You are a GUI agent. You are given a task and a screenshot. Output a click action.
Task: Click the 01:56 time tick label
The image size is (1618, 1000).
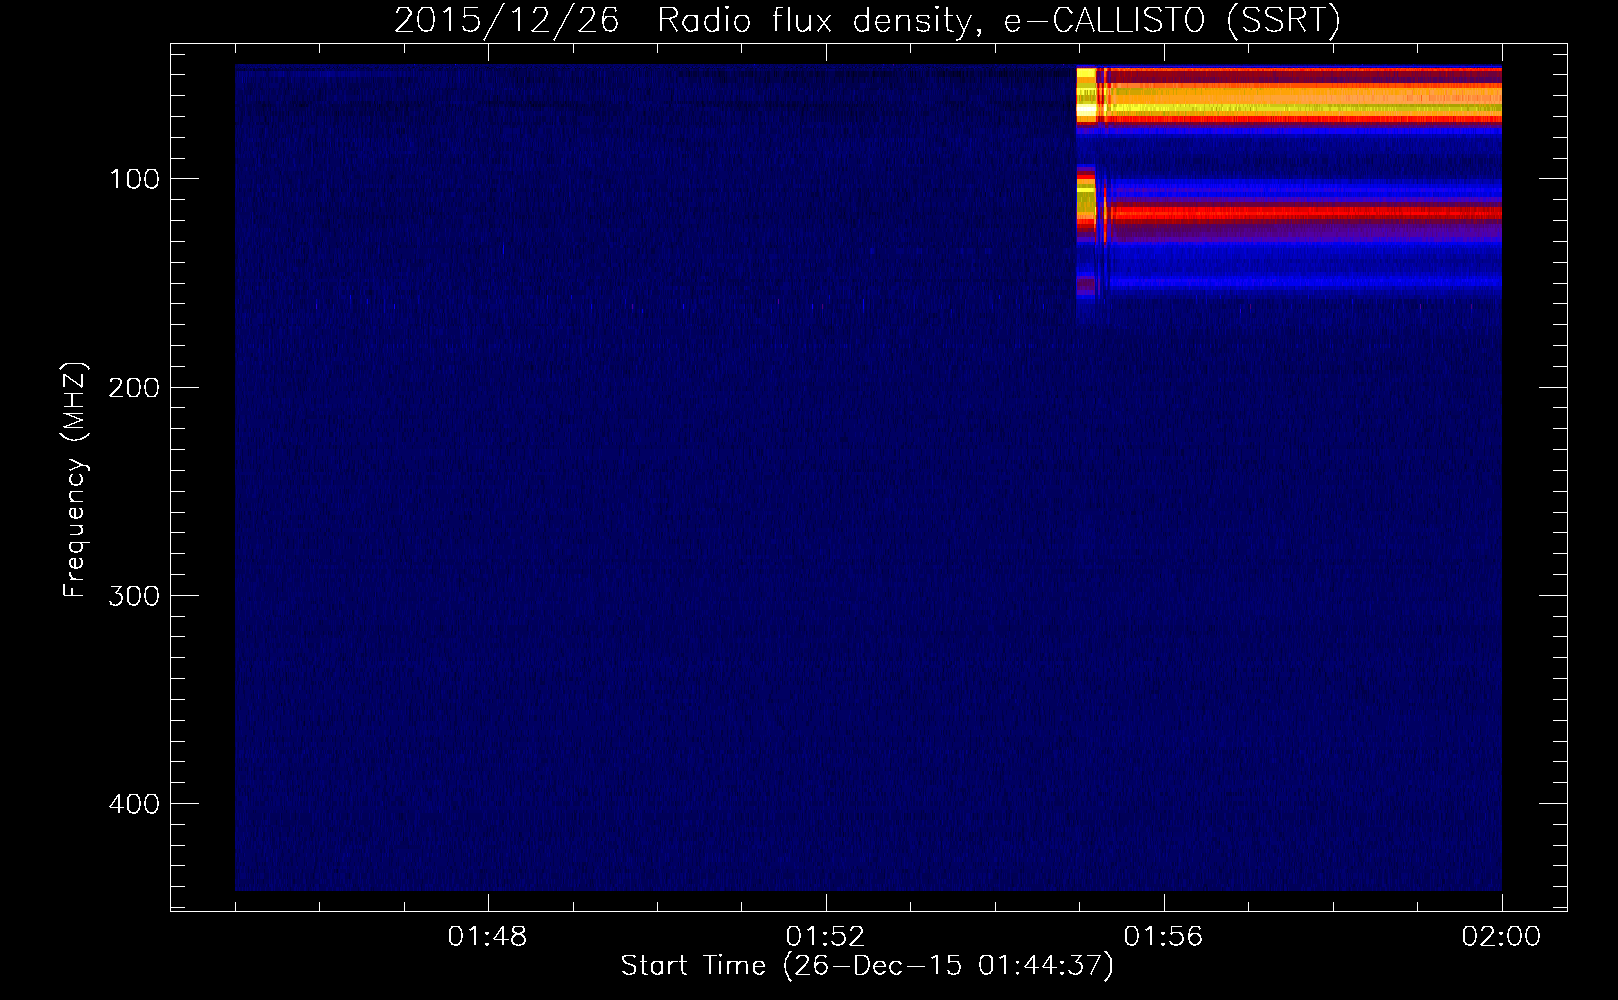point(1163,937)
